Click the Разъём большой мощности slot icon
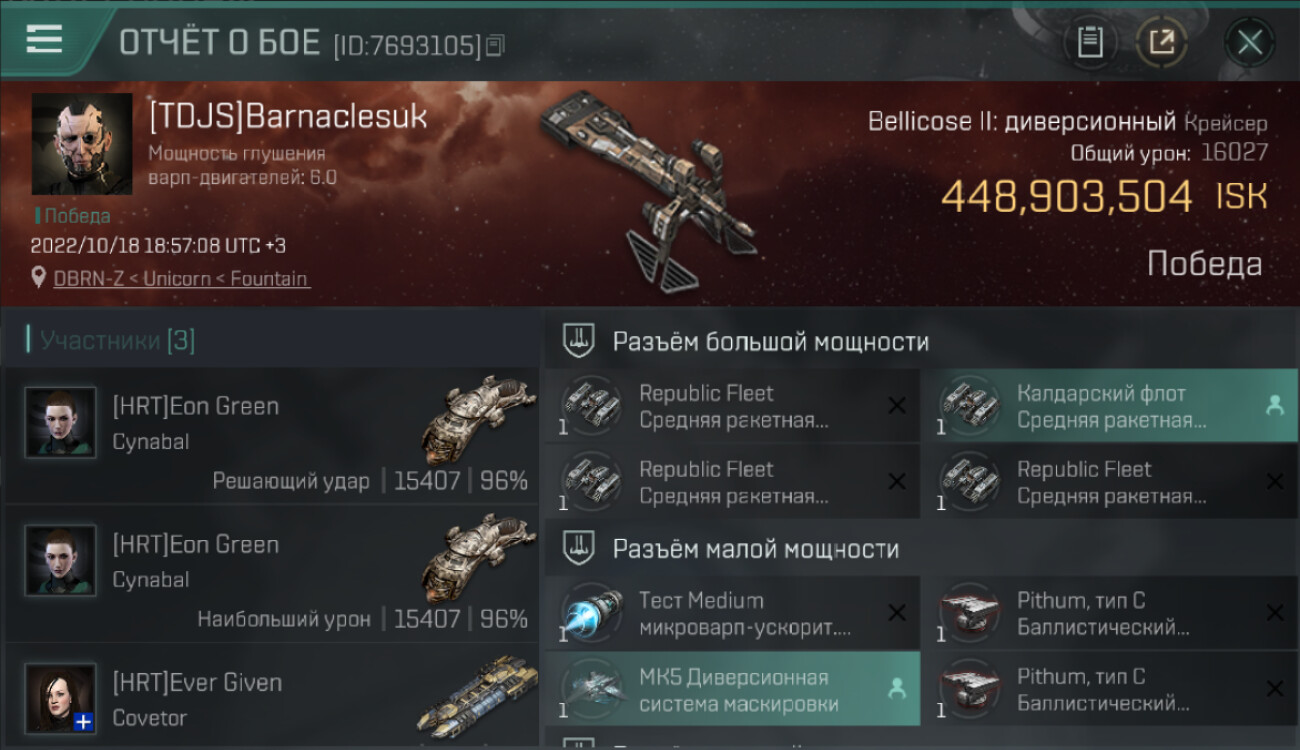The height and width of the screenshot is (750, 1300). pyautogui.click(x=578, y=341)
